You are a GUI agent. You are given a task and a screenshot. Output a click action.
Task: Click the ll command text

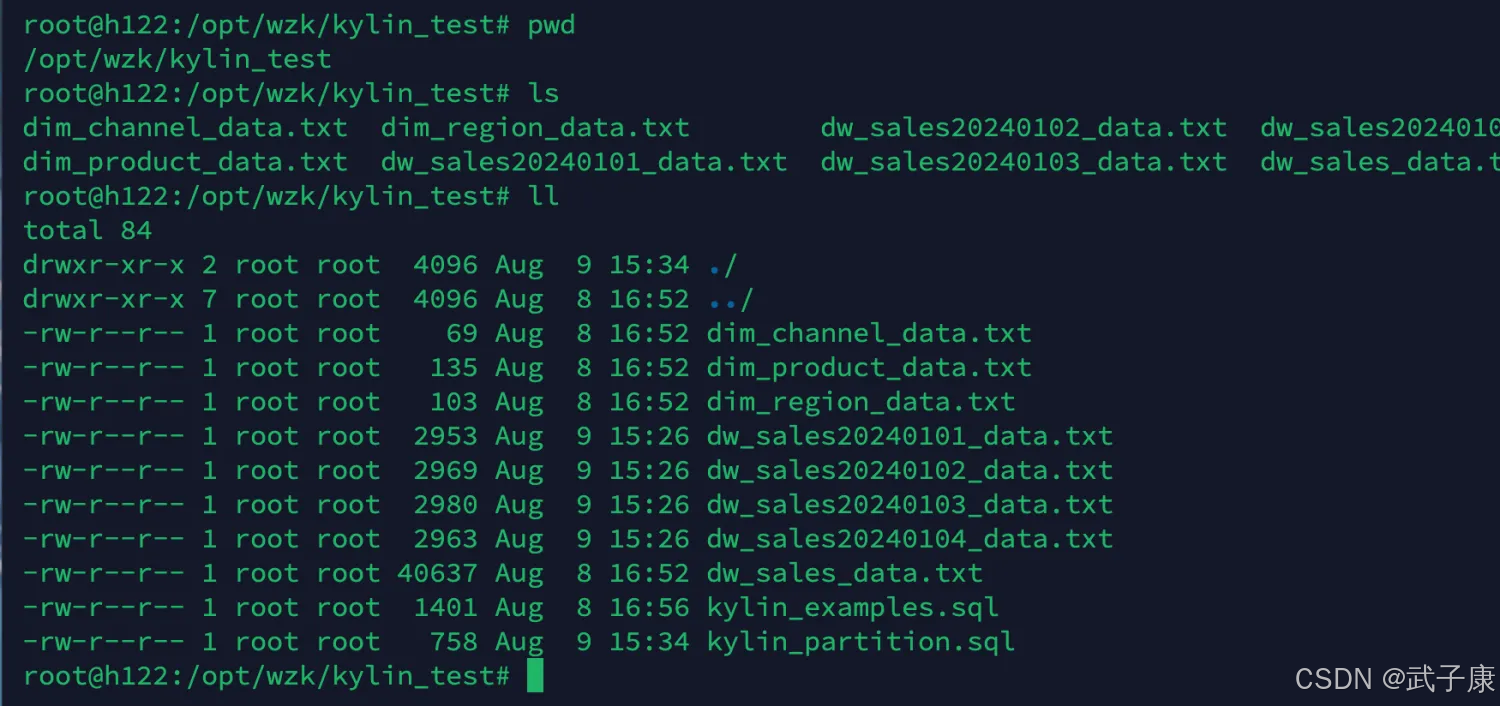pos(543,196)
